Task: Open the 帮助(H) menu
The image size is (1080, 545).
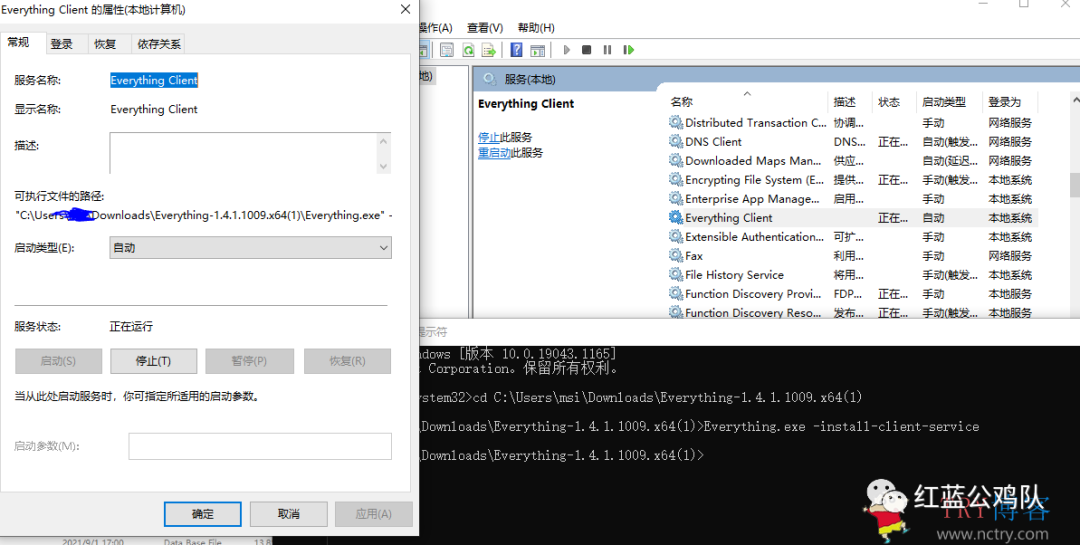Action: coord(536,28)
